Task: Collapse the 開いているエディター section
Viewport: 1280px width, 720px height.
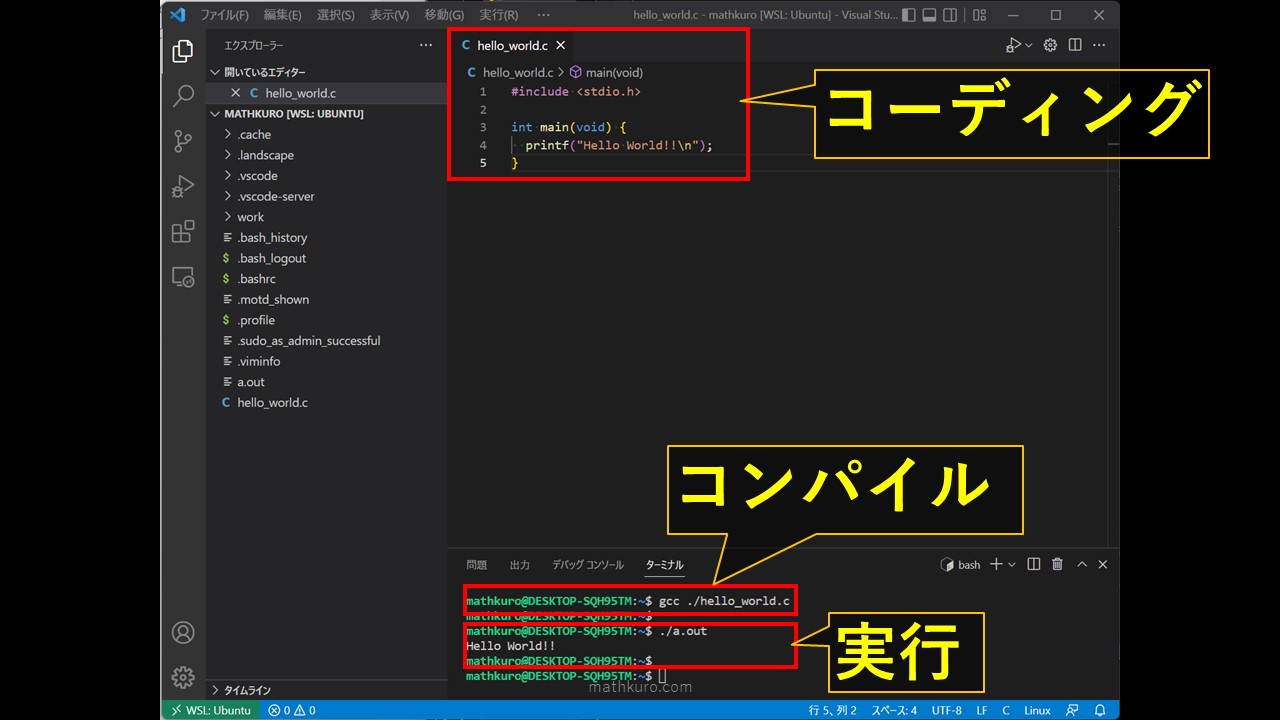Action: pos(326,72)
